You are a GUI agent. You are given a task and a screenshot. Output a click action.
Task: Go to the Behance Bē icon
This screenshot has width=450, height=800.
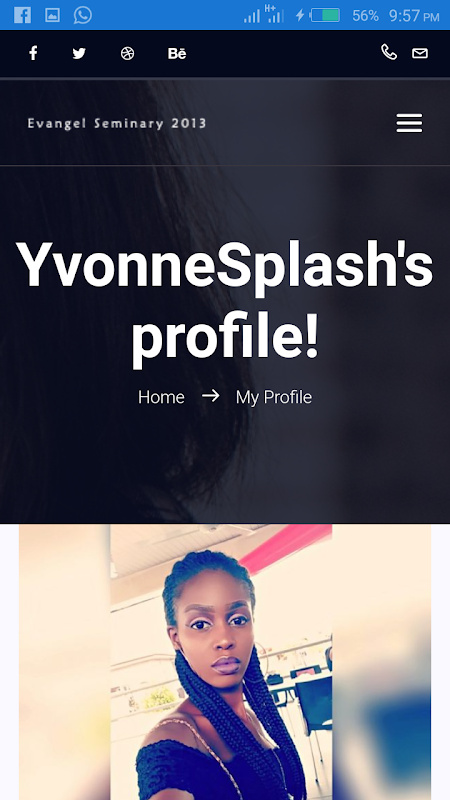click(177, 54)
